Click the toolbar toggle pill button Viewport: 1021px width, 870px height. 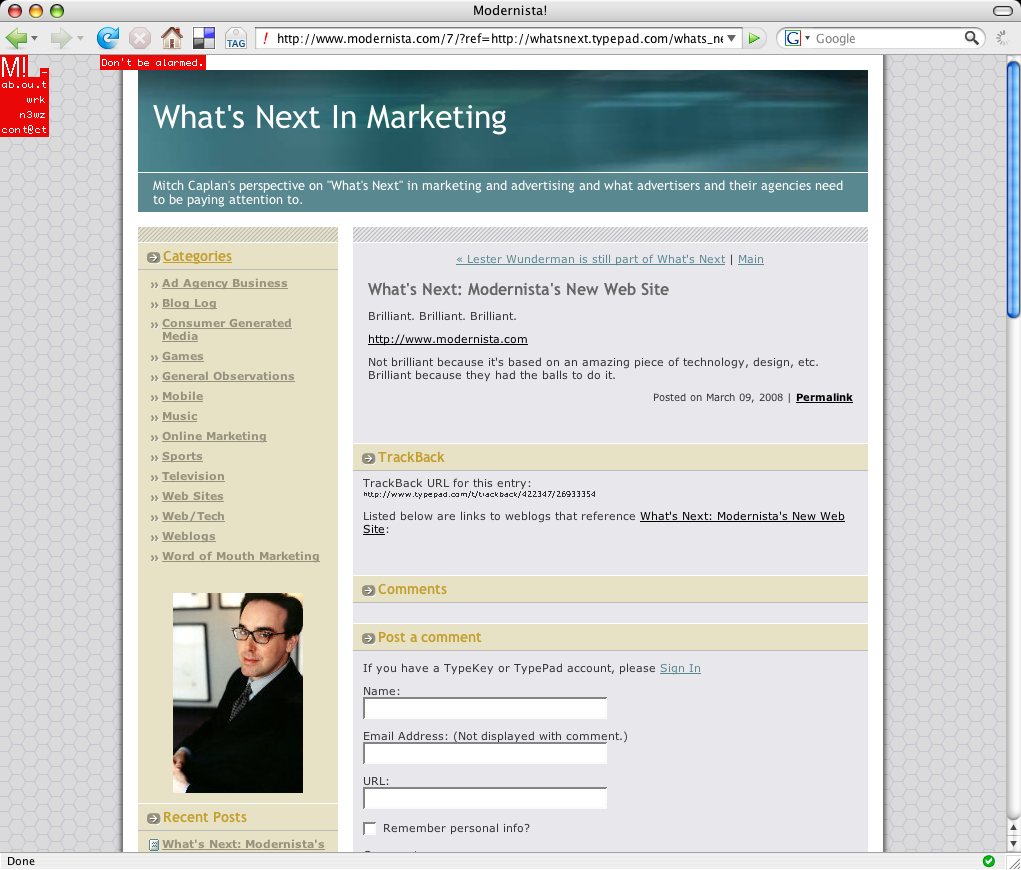point(1002,10)
